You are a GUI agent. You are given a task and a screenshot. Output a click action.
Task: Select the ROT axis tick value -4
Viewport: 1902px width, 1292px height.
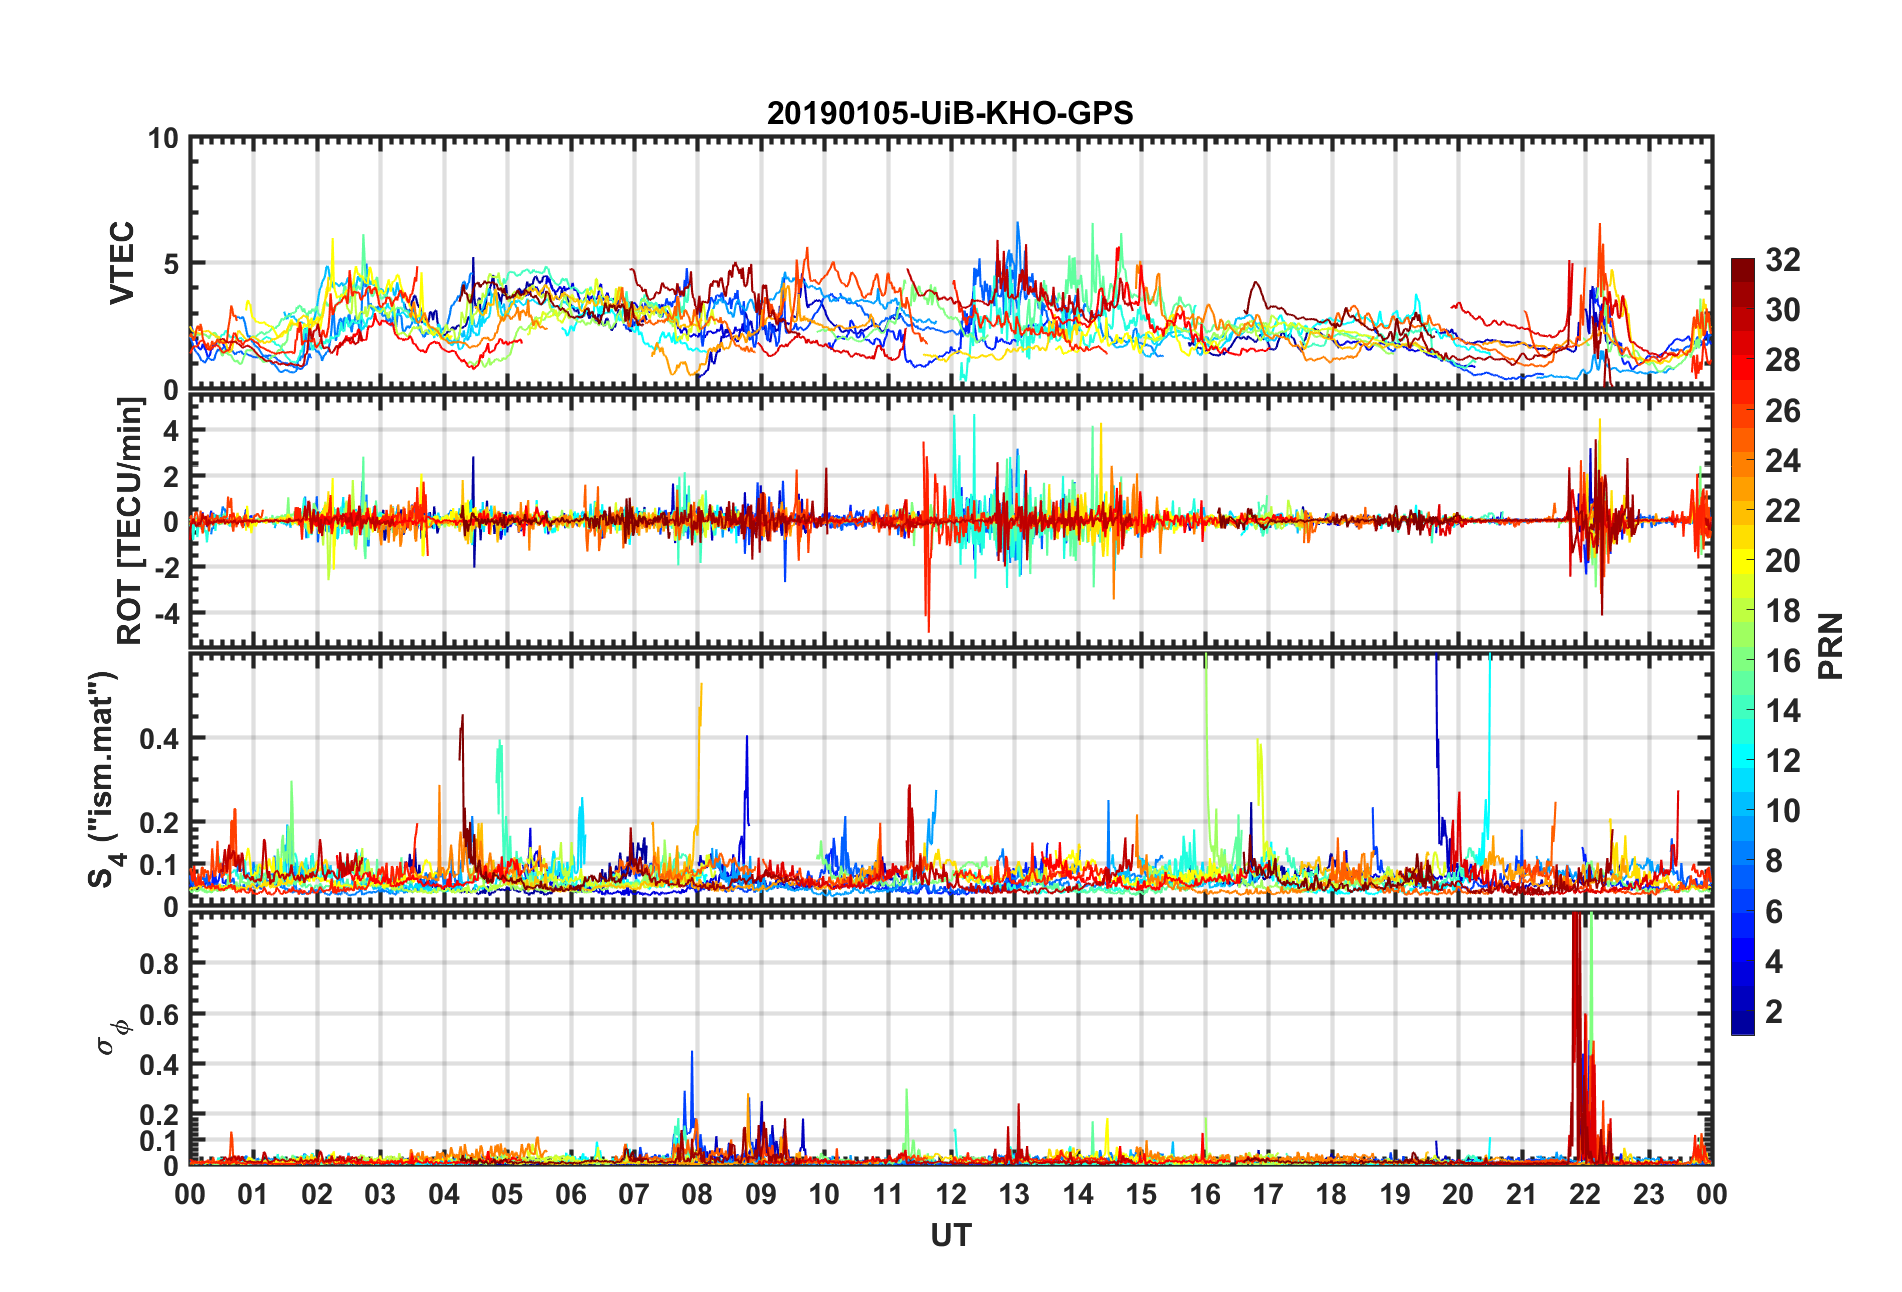click(165, 612)
